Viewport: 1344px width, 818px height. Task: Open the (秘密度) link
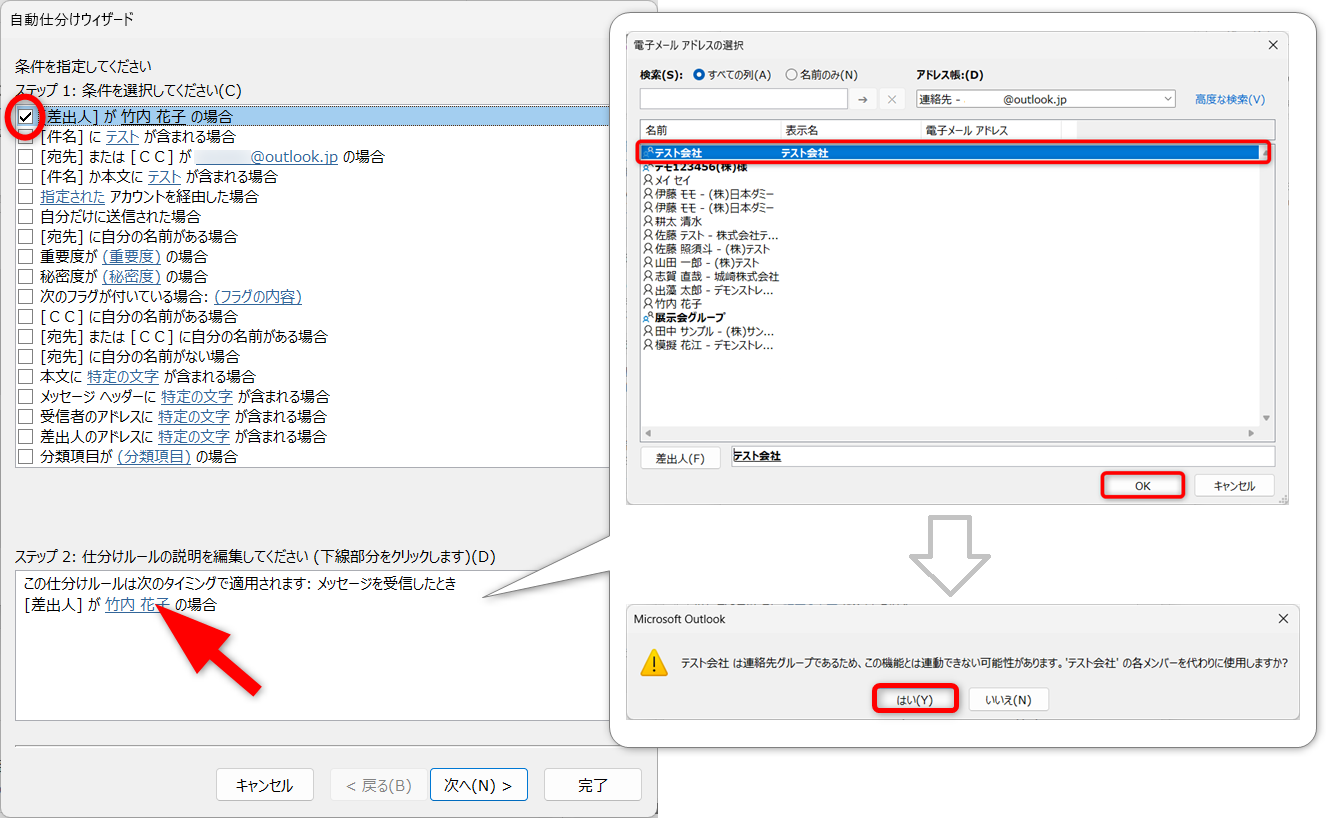[x=131, y=277]
